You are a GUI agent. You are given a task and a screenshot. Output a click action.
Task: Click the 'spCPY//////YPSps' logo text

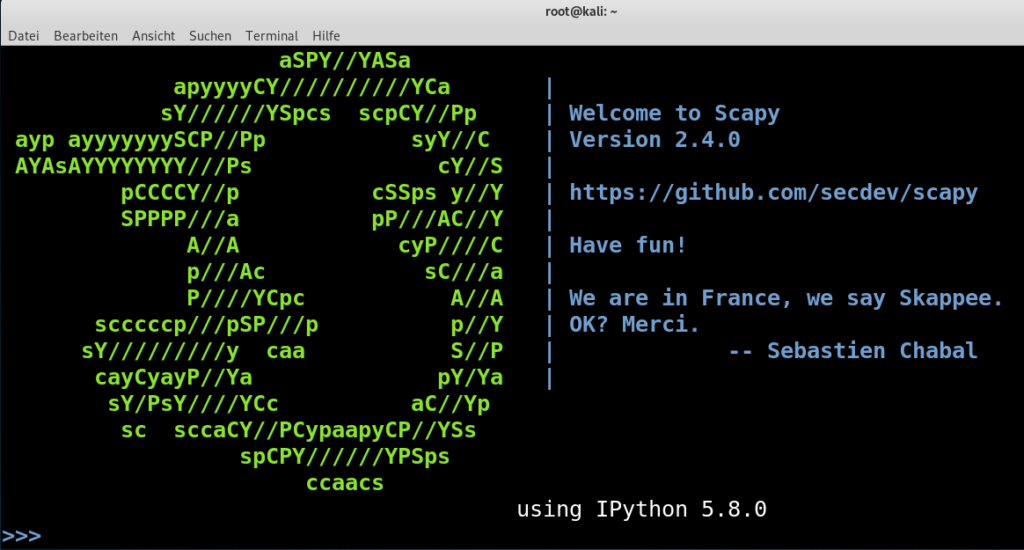point(345,457)
